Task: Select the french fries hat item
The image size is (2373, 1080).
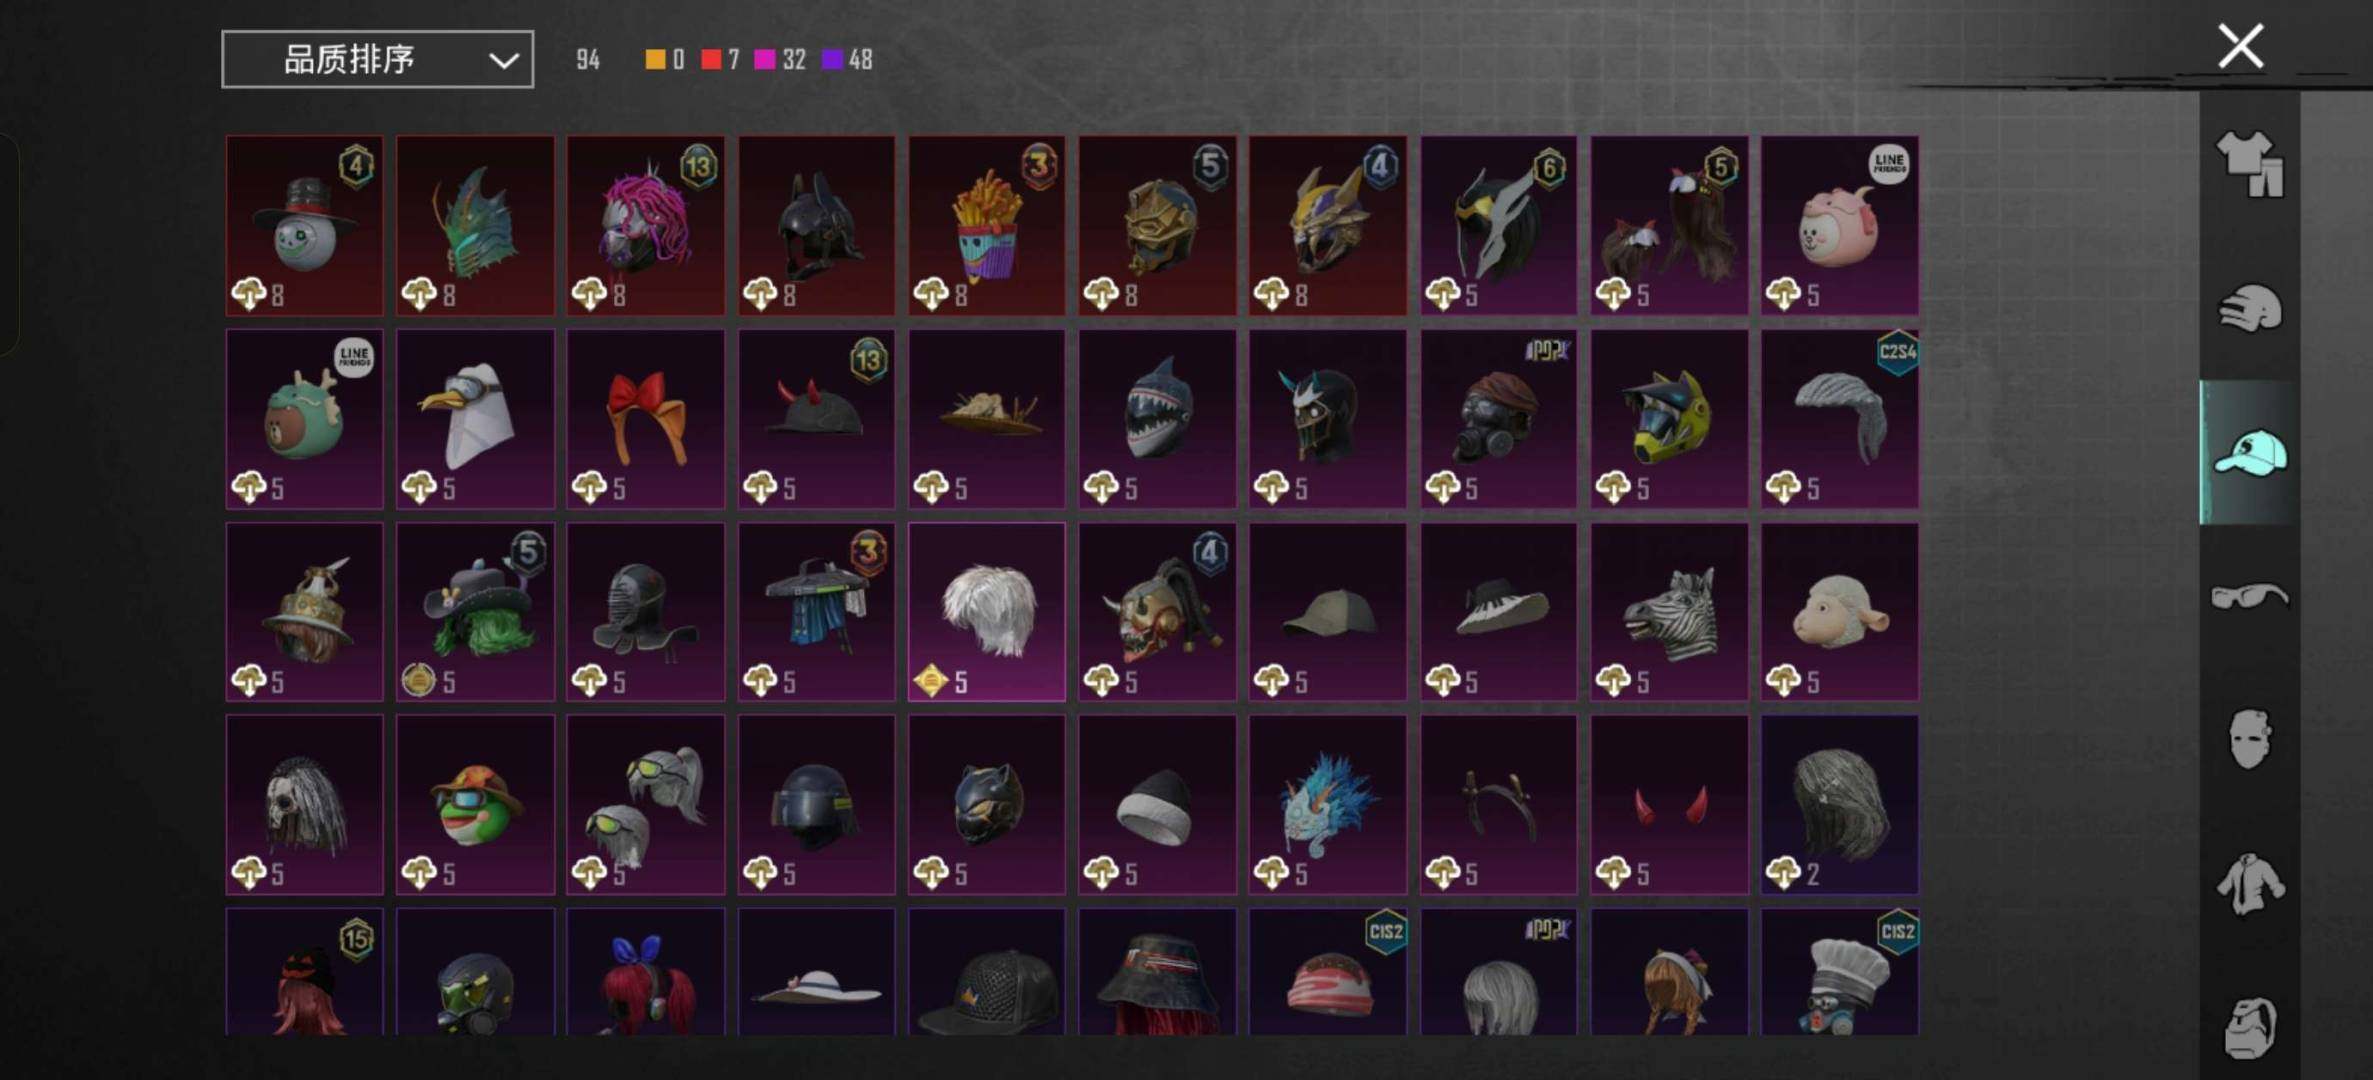Action: [x=987, y=226]
